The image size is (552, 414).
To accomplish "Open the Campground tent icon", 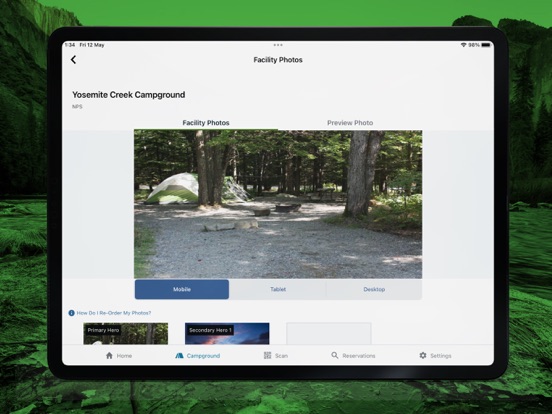I will [x=179, y=356].
